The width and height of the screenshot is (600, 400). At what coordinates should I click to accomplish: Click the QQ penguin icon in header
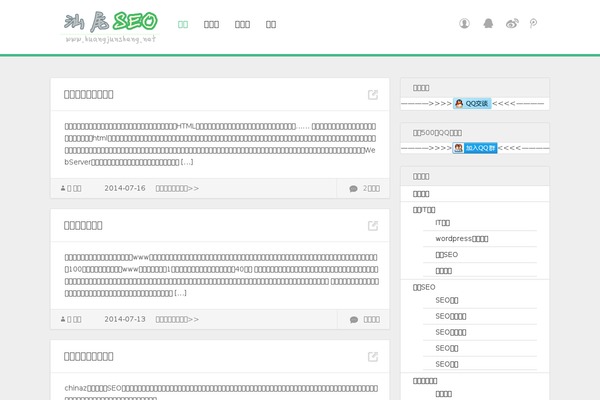[x=488, y=23]
